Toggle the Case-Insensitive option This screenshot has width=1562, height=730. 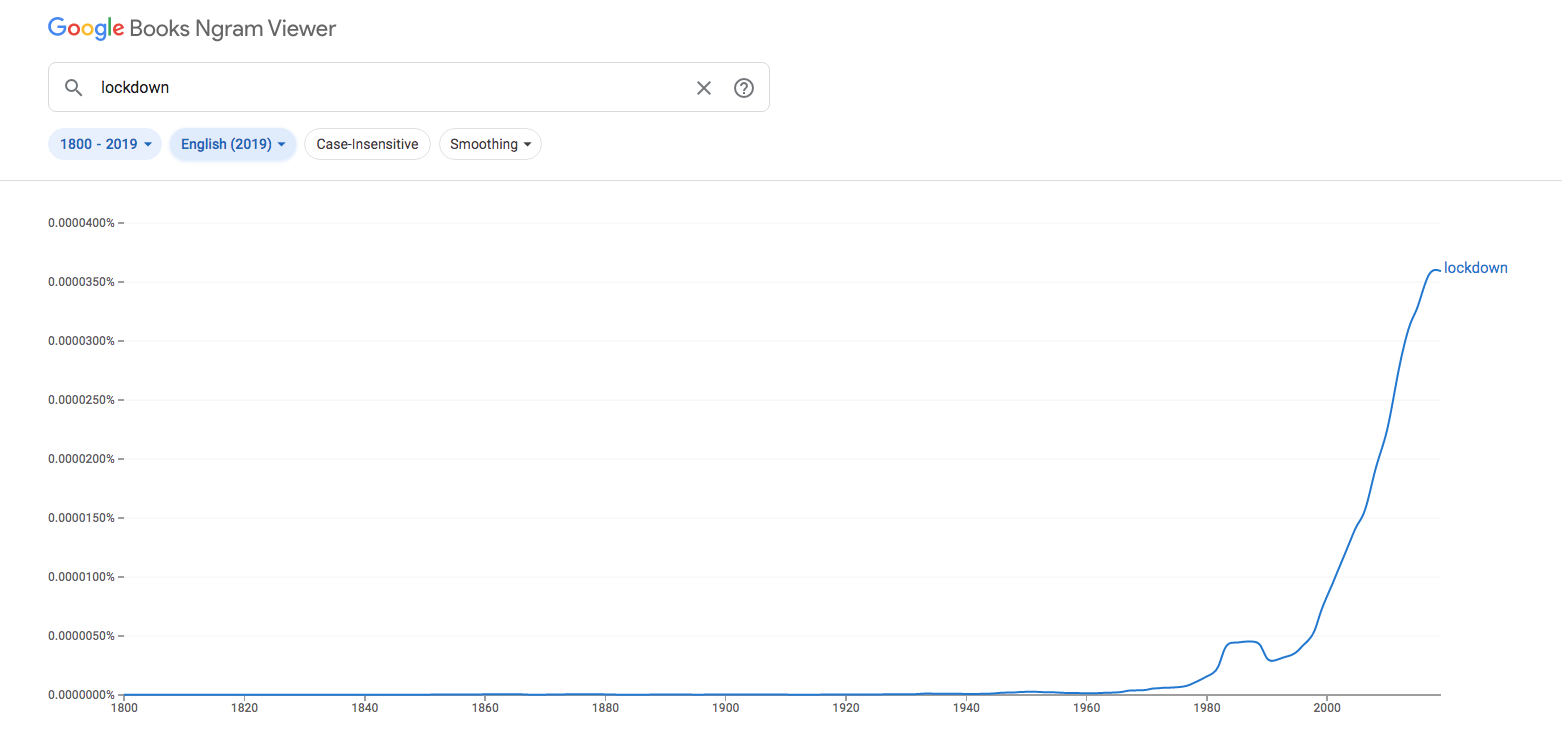367,144
